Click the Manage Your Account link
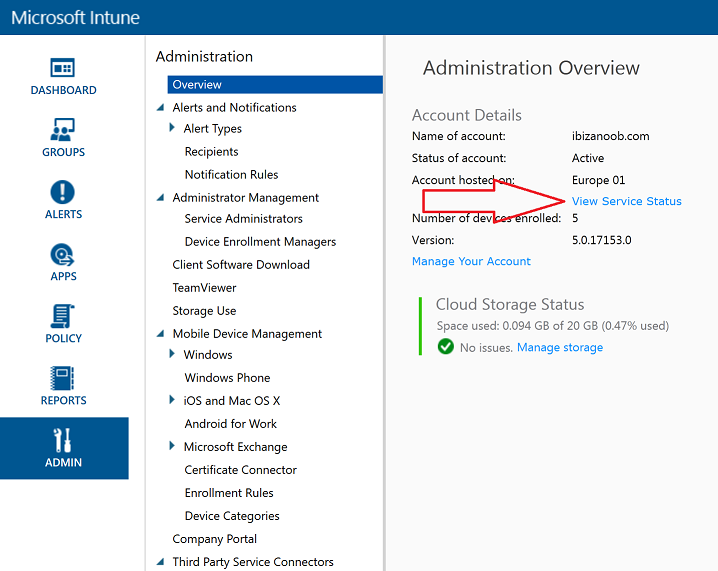 [x=471, y=261]
